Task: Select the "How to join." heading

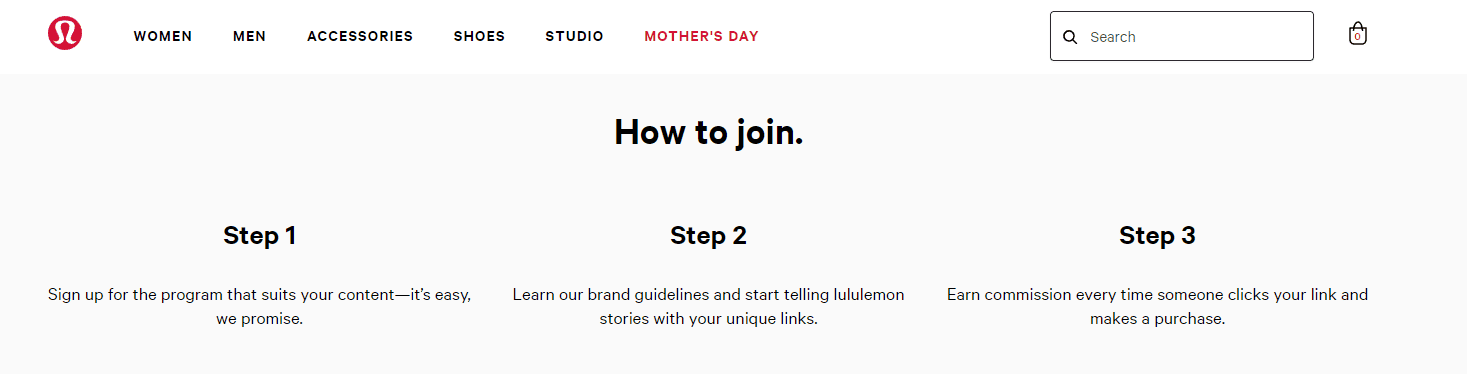Action: click(x=708, y=132)
